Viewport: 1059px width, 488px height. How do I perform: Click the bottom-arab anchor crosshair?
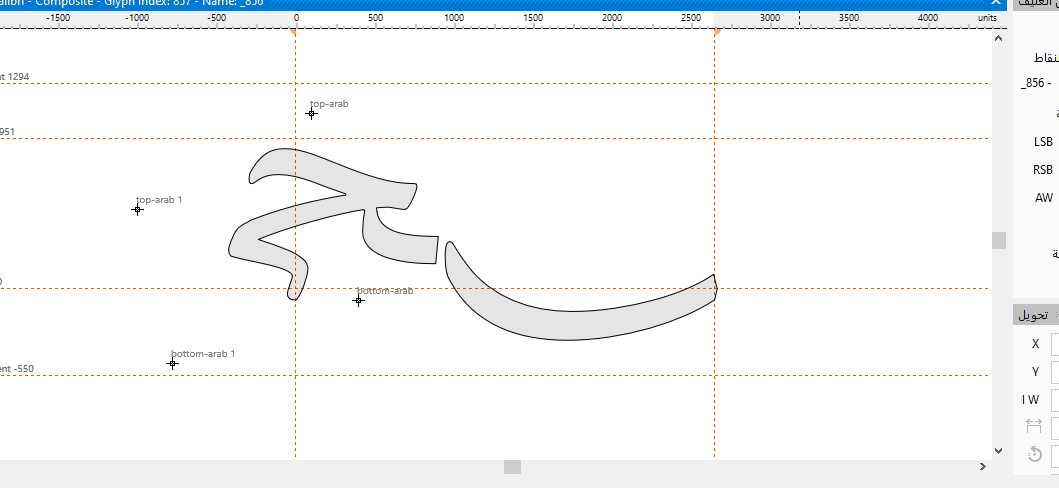pos(358,300)
